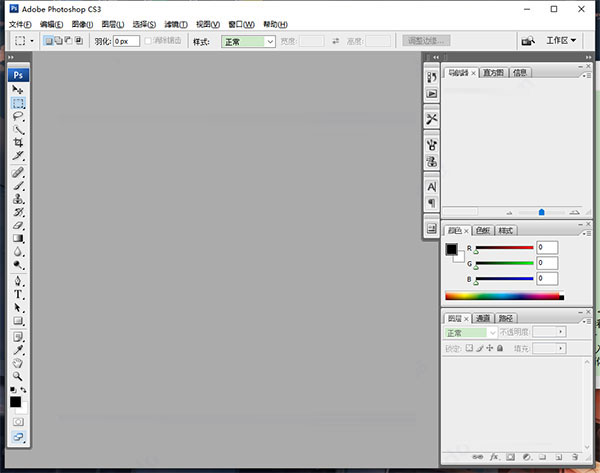Select the Rectangle shape tool

pos(18,321)
